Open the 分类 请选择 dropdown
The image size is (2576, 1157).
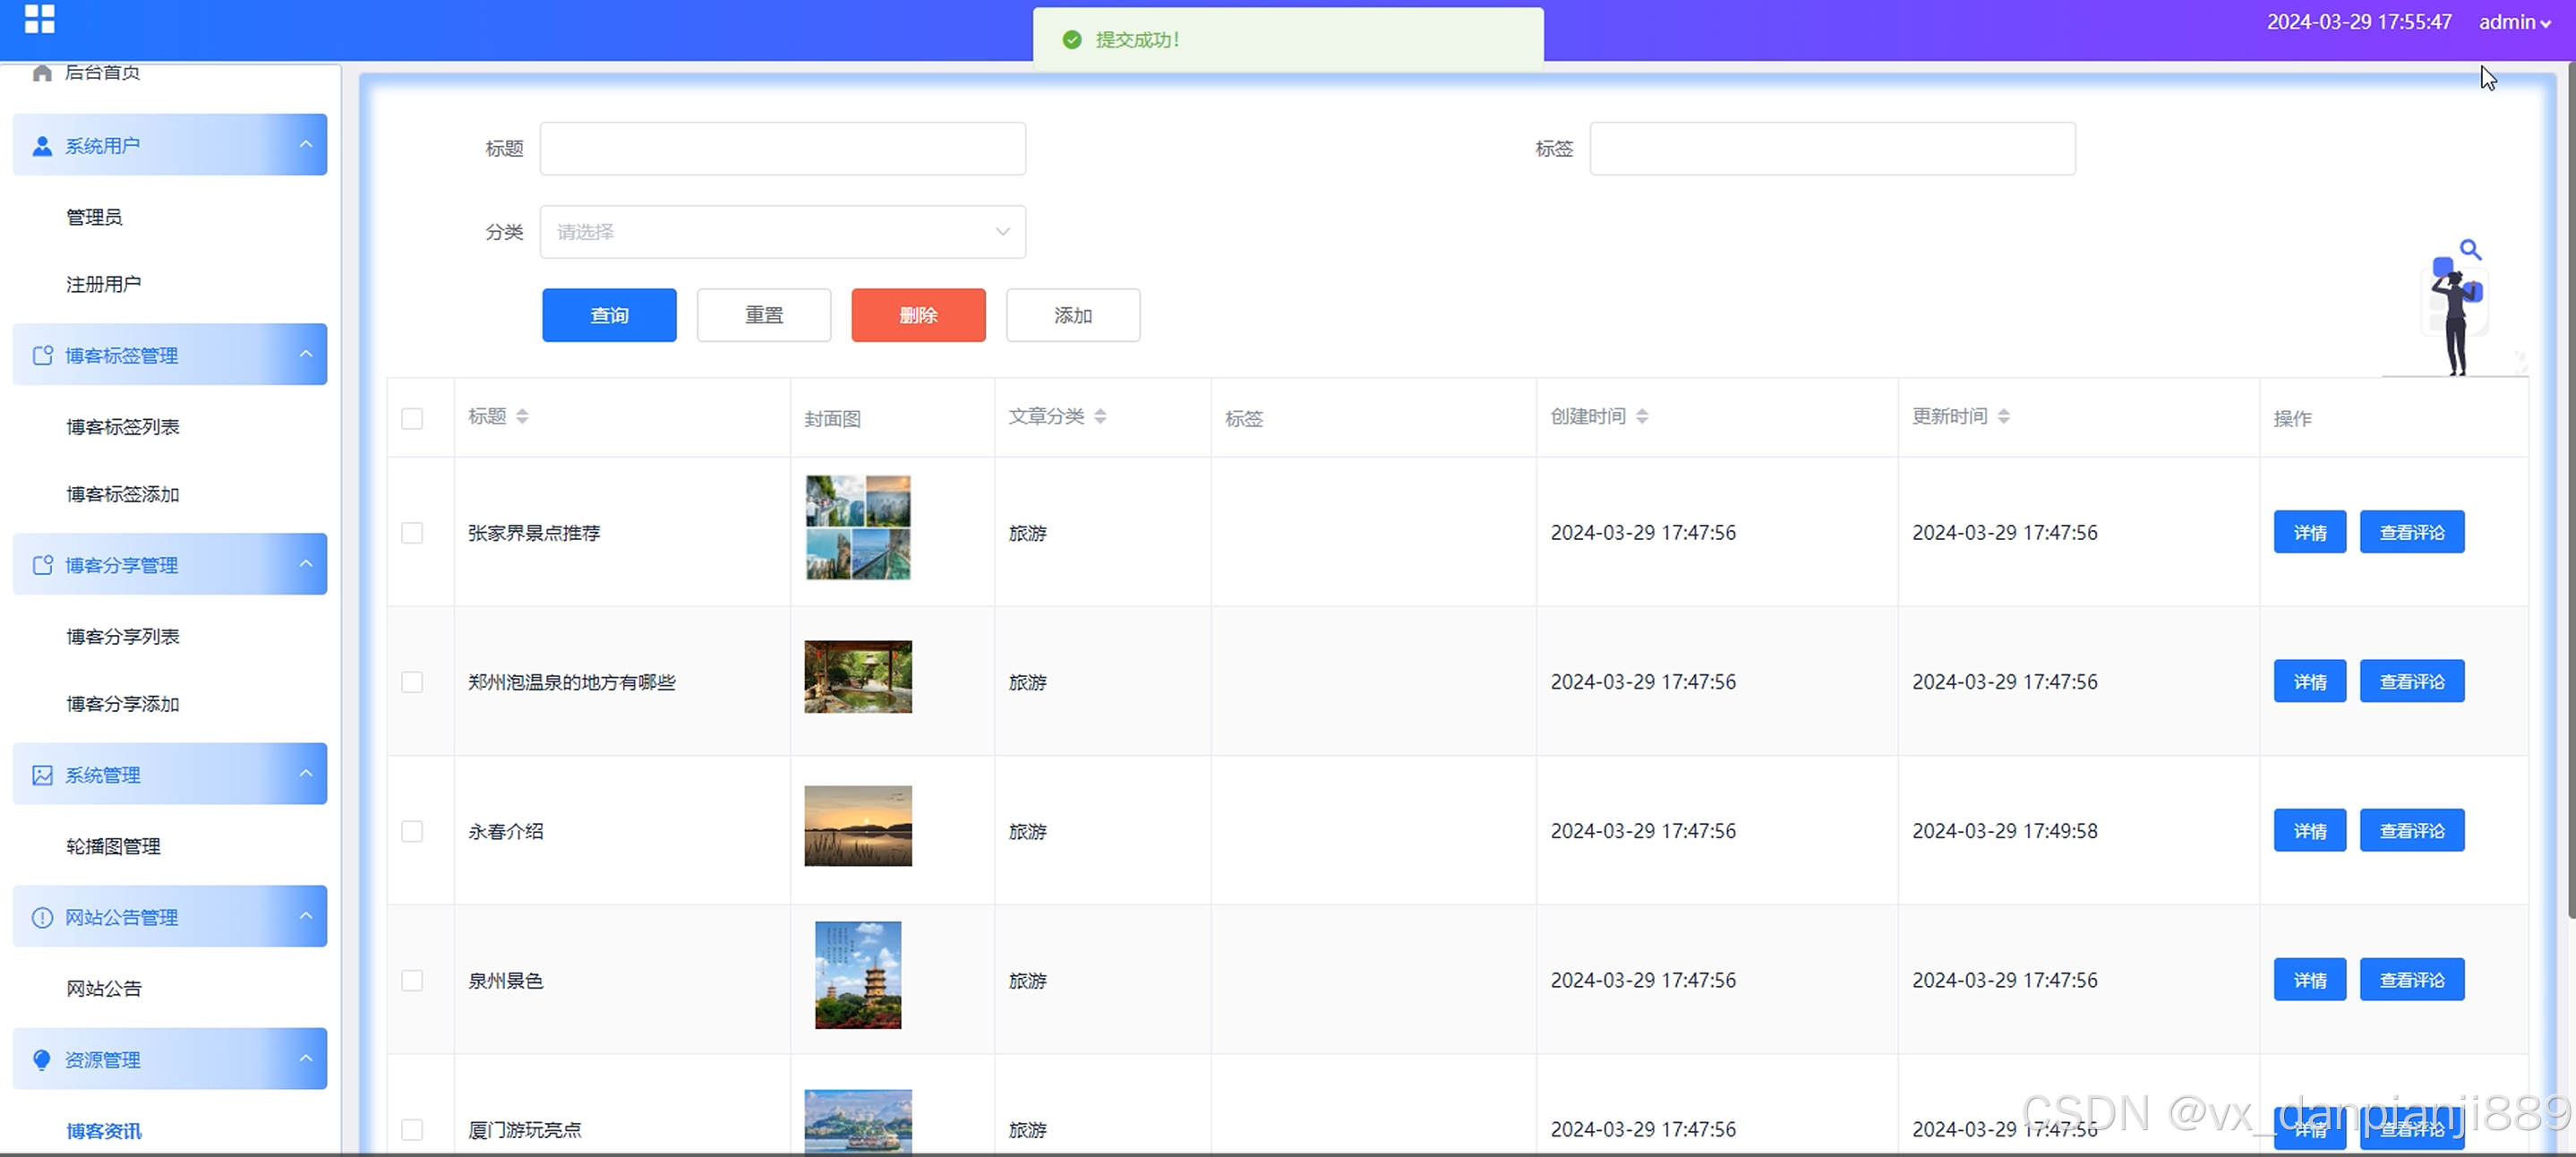(x=782, y=232)
